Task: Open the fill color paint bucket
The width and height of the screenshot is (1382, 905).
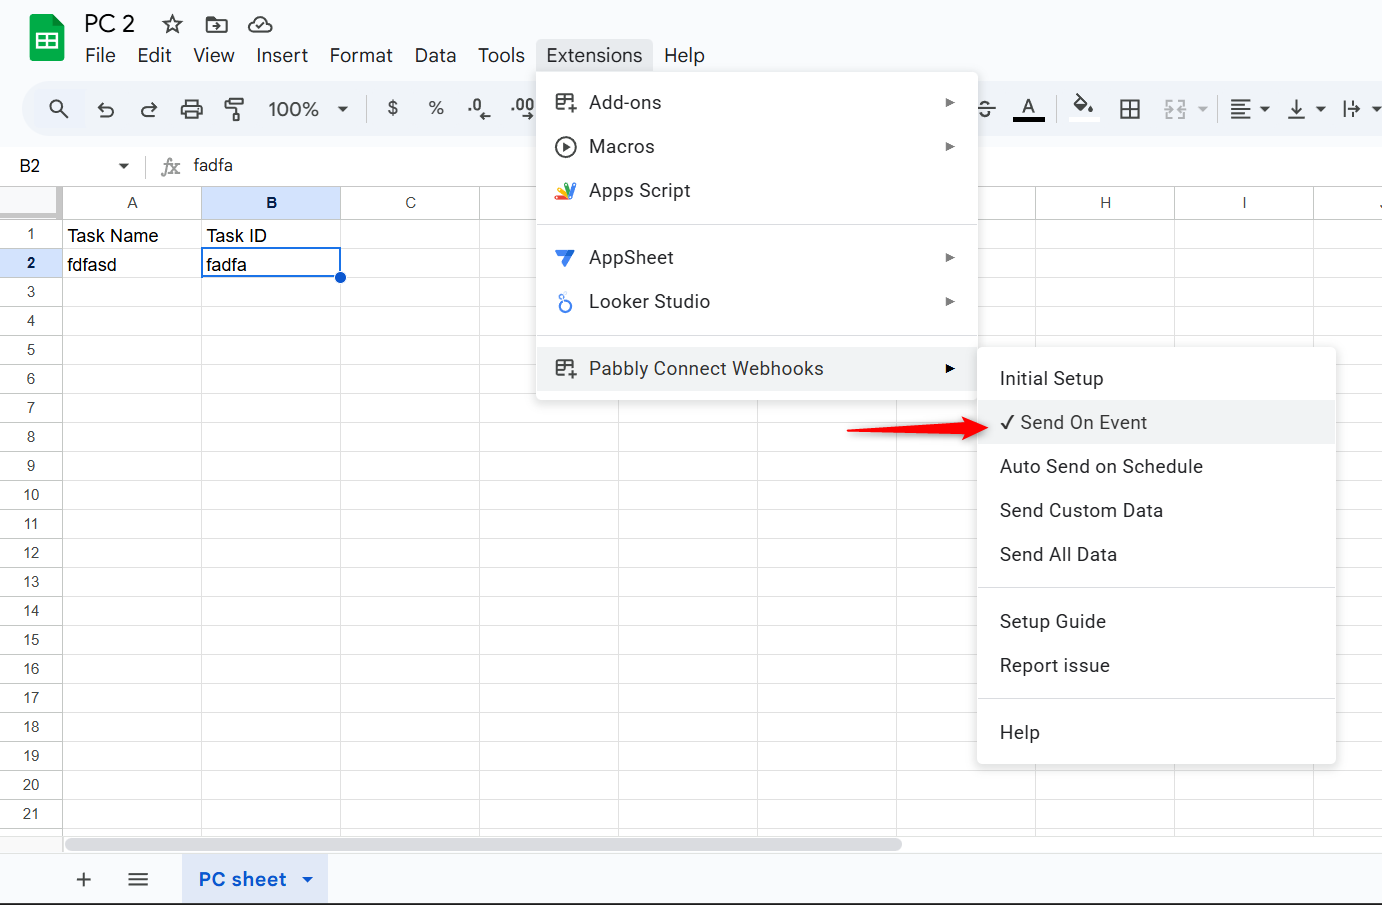Action: pos(1082,107)
